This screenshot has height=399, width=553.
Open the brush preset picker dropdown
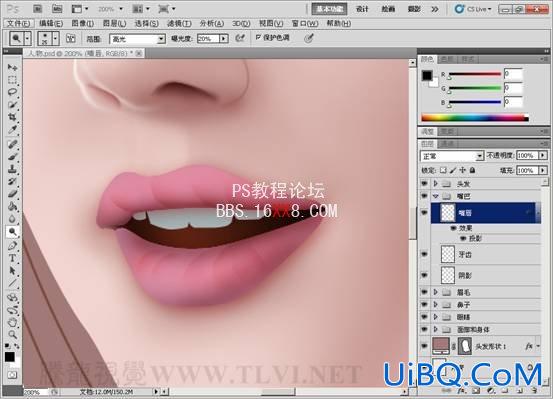55,38
